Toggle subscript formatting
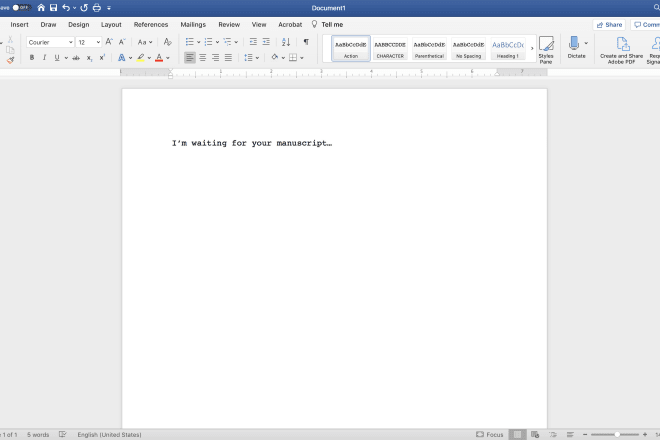This screenshot has height=440, width=660. point(89,58)
